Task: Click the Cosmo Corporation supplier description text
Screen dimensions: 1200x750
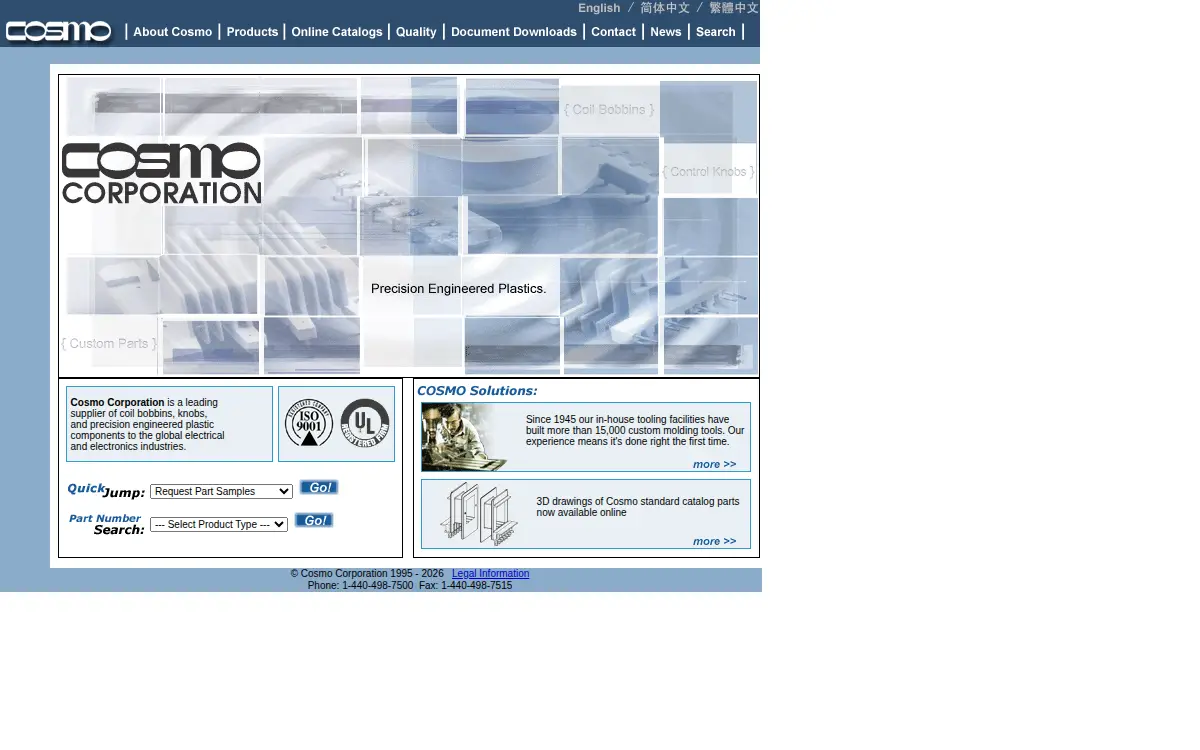Action: click(148, 425)
